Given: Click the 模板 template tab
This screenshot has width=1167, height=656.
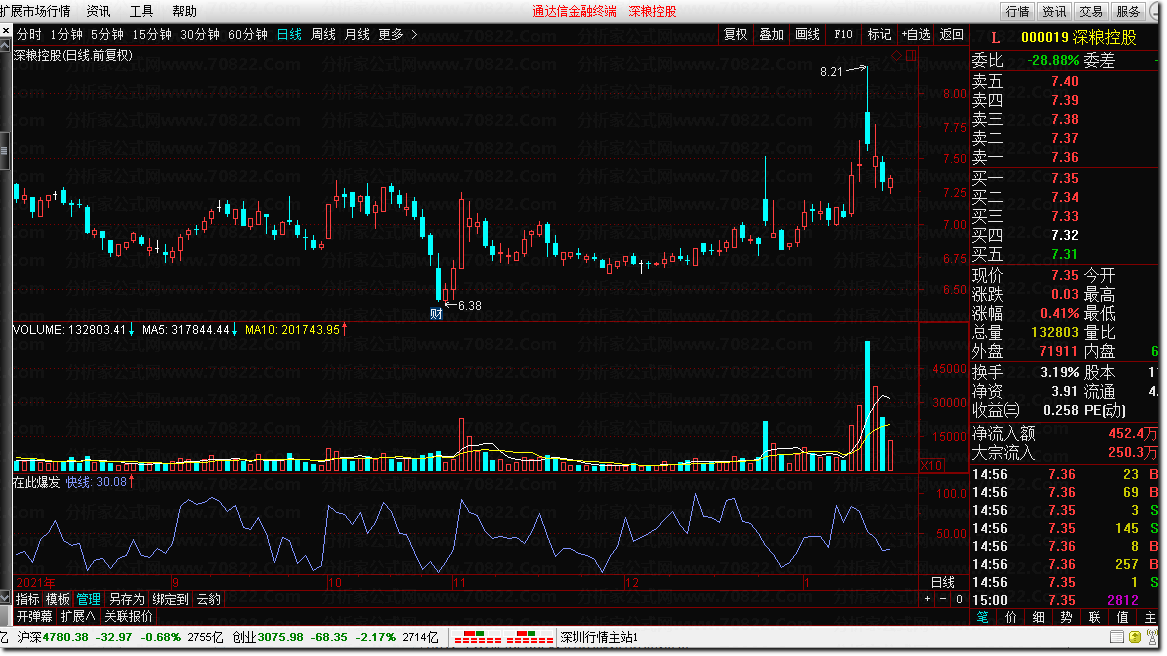Looking at the screenshot, I should coord(57,599).
